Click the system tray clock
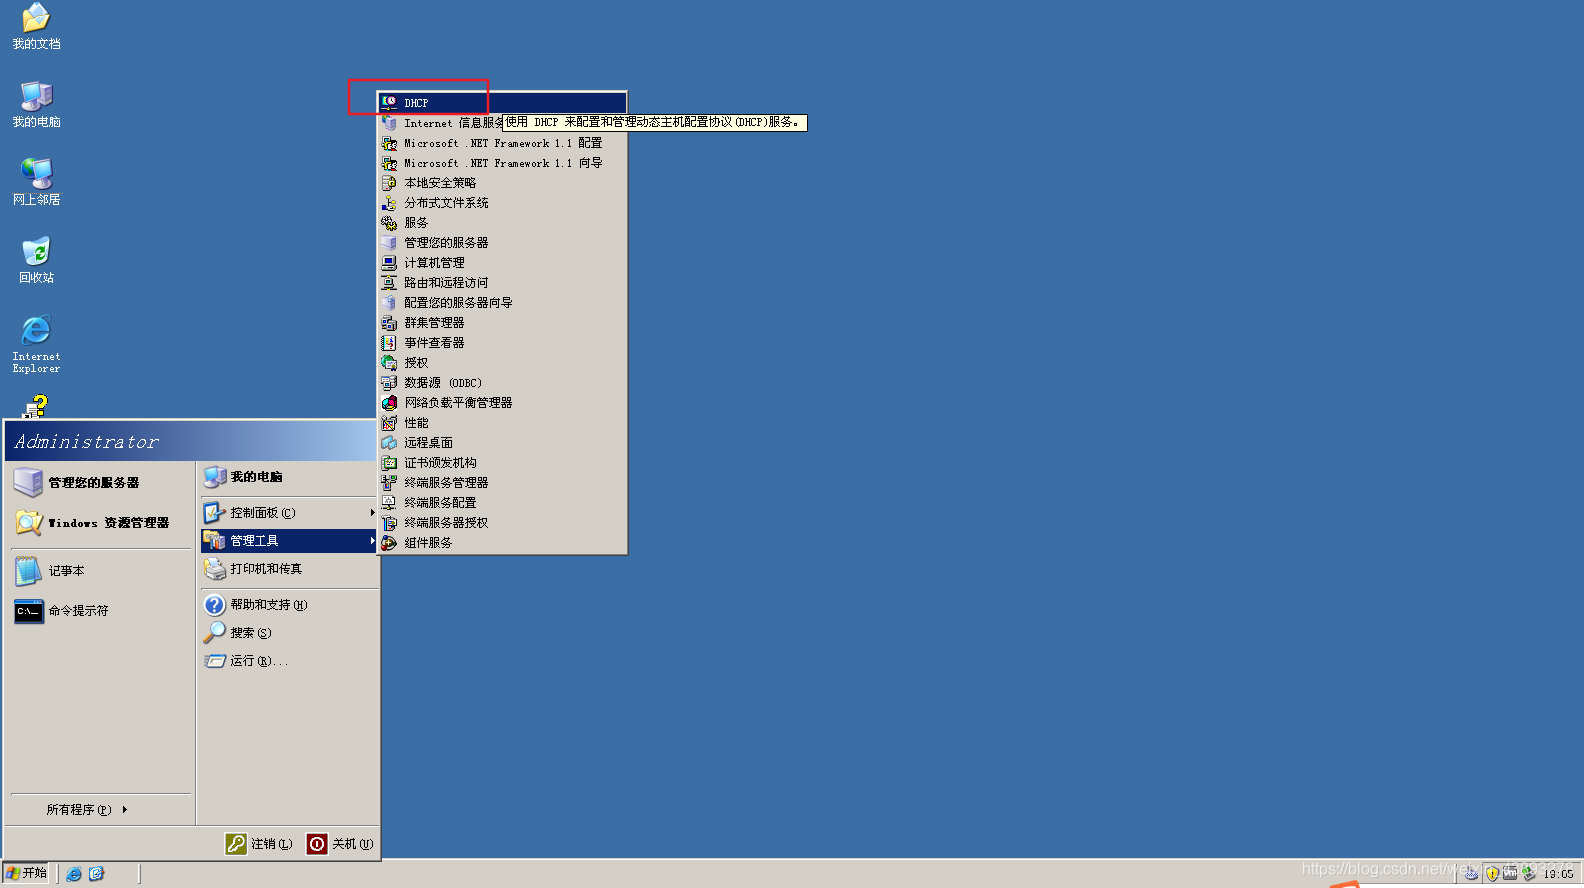Screen dimensions: 1584x888 1557,874
